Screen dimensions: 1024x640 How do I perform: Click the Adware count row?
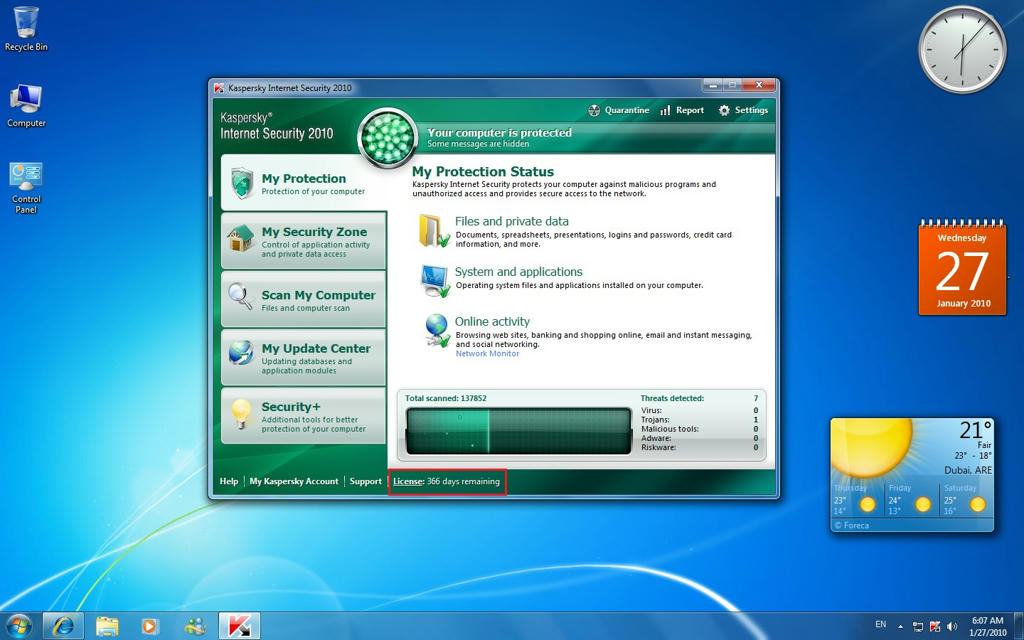coord(699,438)
